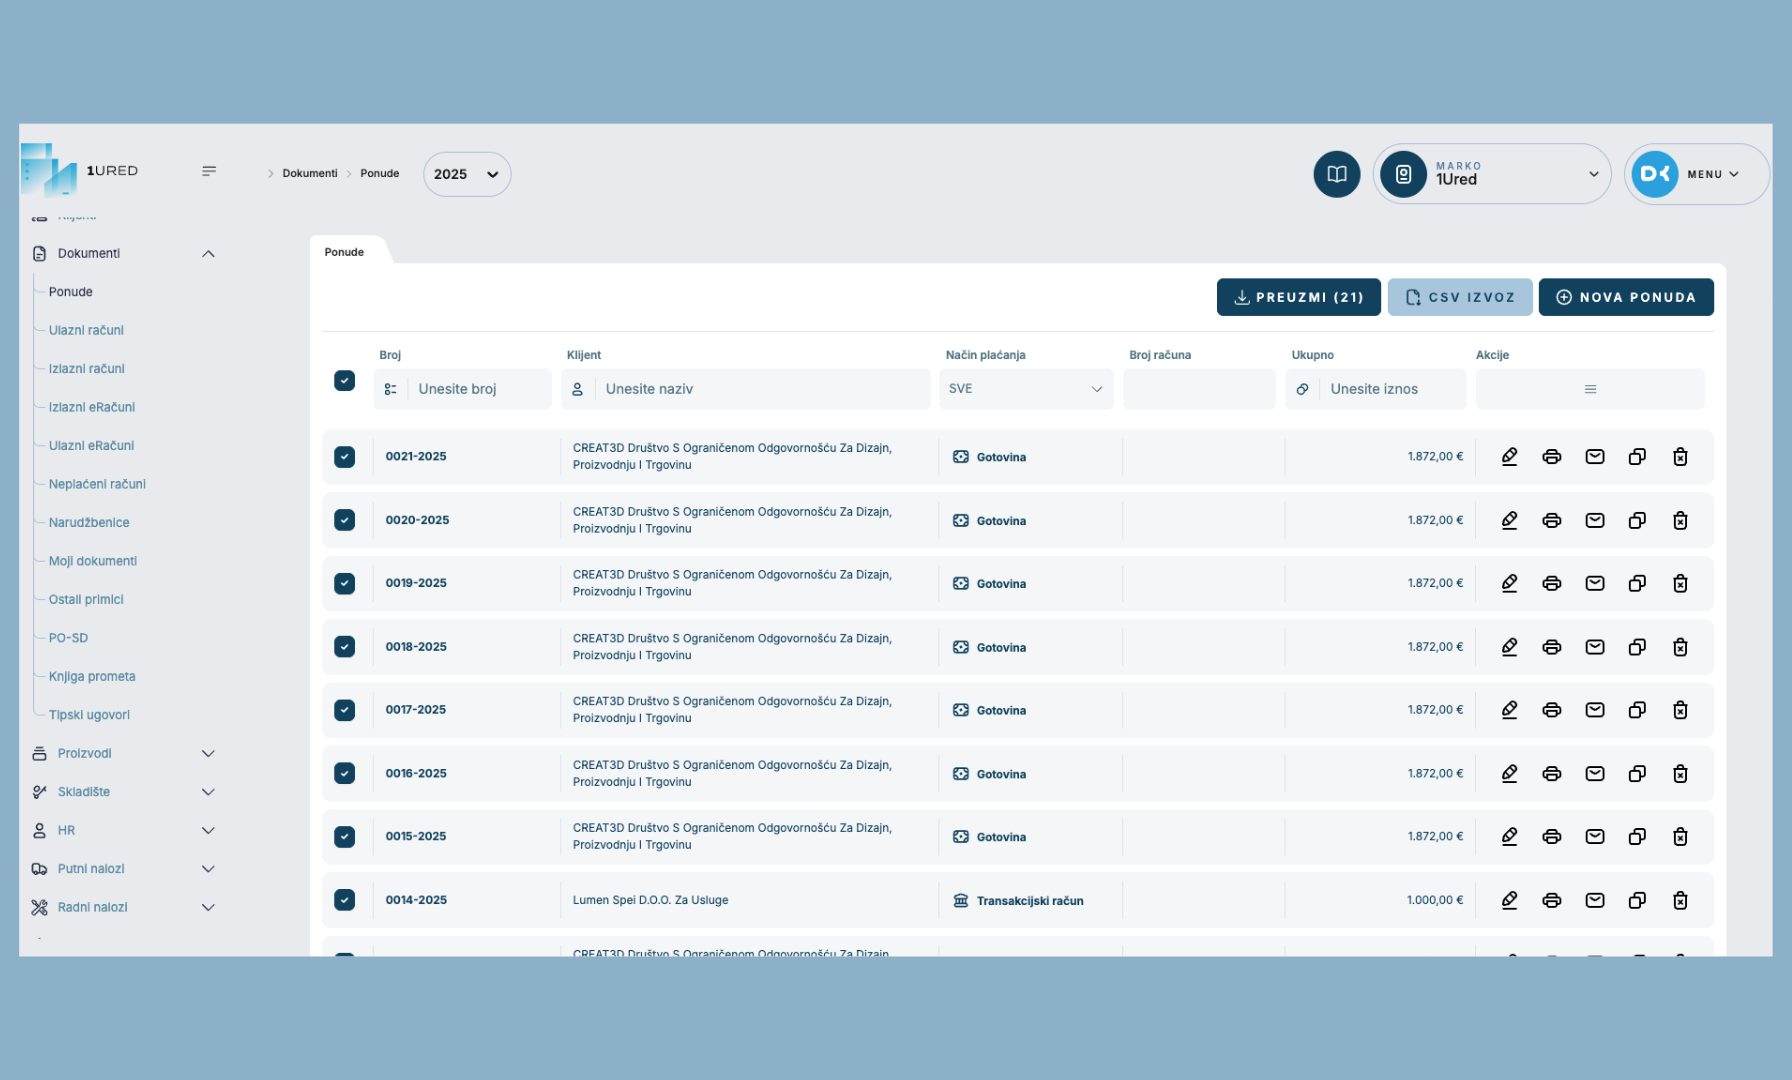
Task: Uncheck the select-all checkbox in table header
Action: (344, 381)
